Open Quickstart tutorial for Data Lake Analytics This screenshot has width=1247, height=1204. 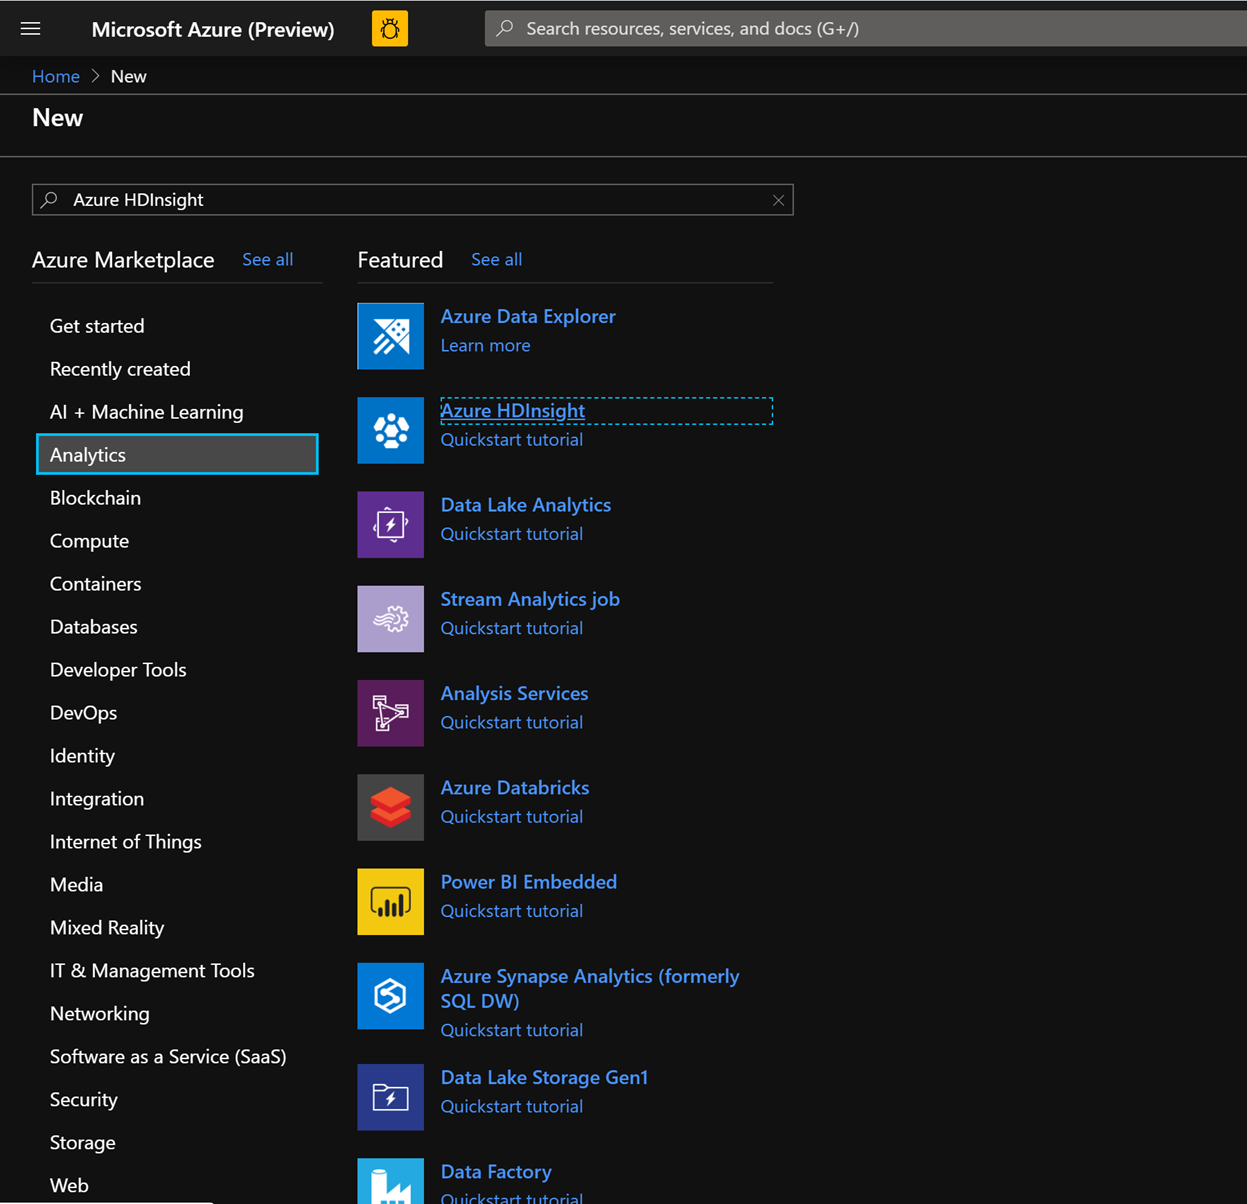[x=512, y=534]
